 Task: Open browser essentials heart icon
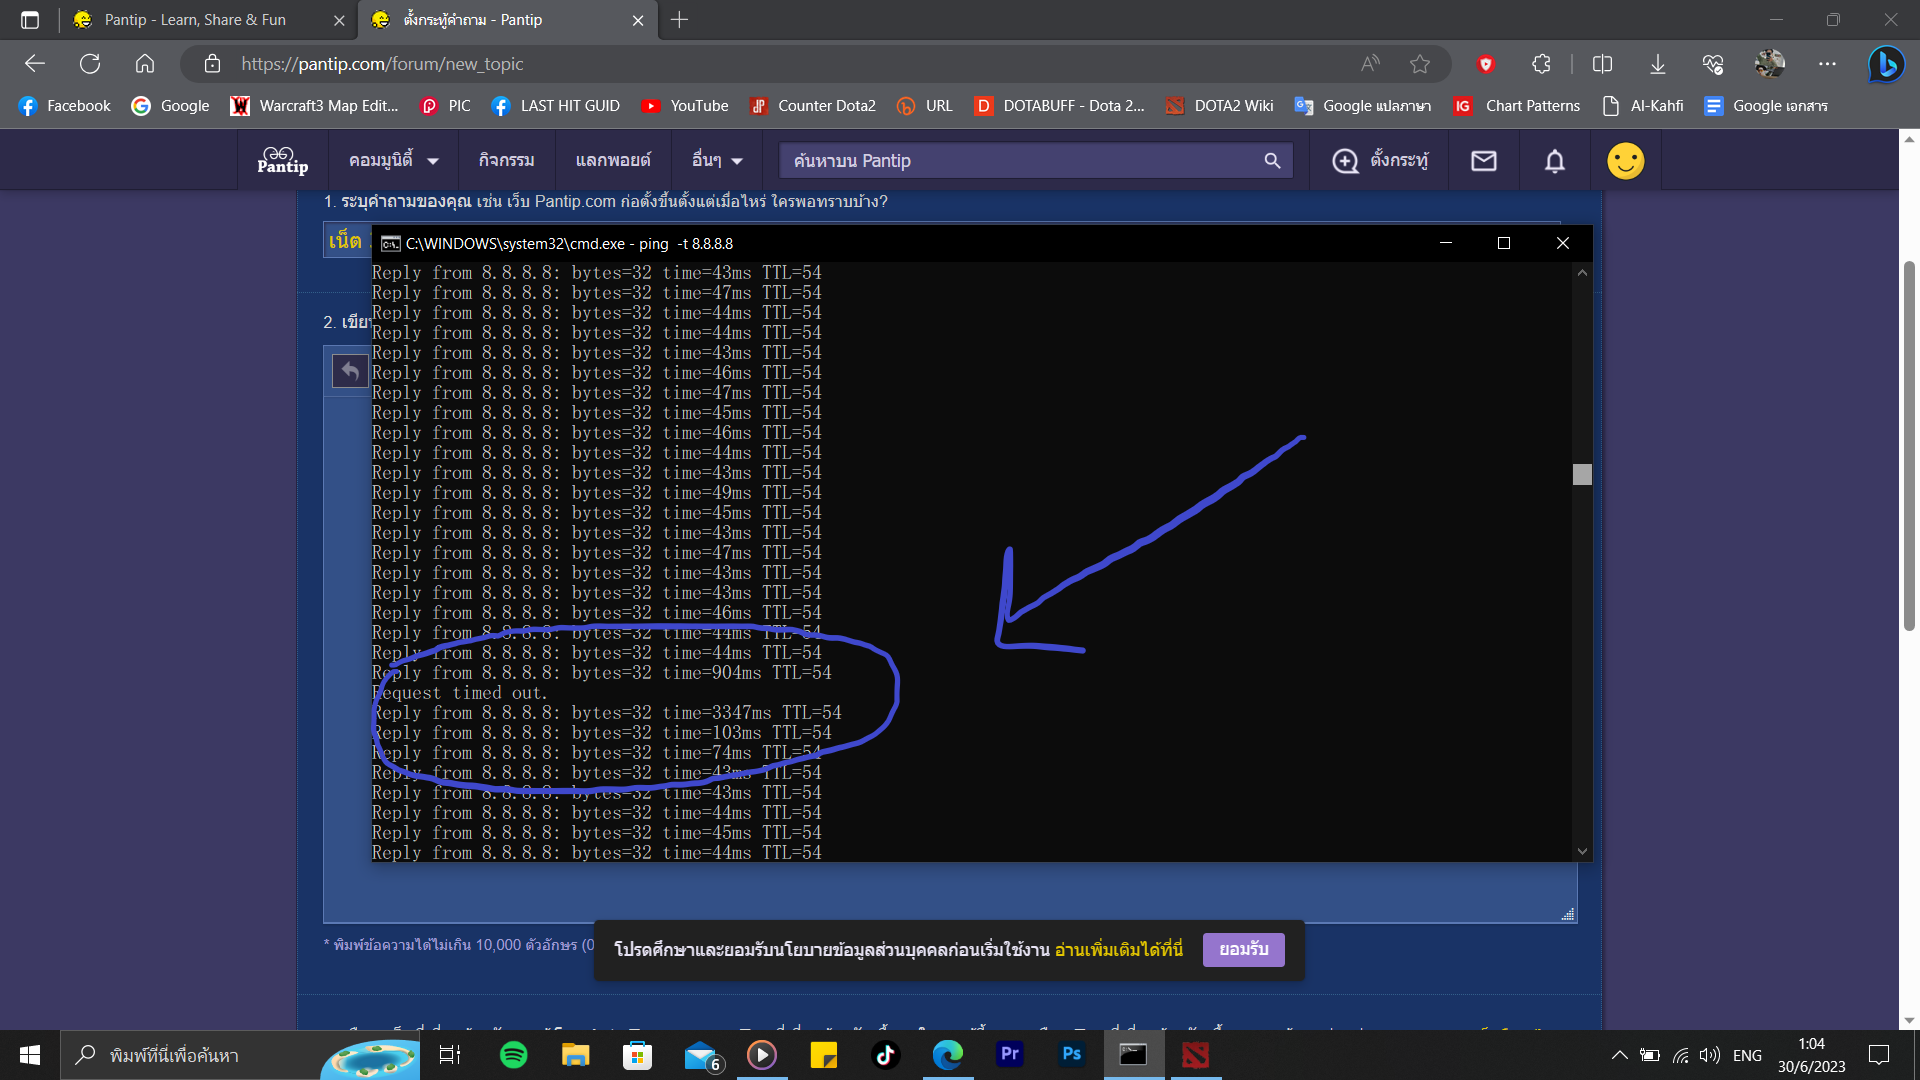point(1713,64)
